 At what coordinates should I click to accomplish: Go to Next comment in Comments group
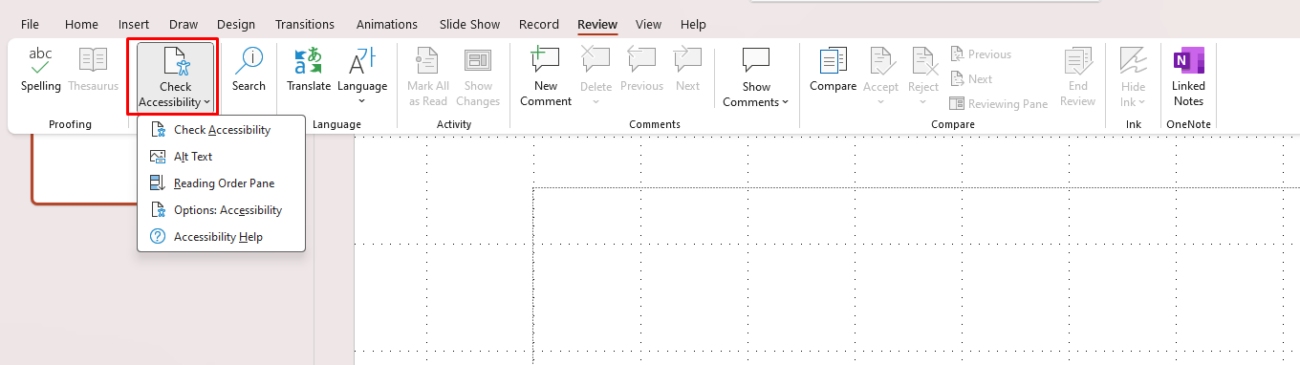click(x=688, y=70)
